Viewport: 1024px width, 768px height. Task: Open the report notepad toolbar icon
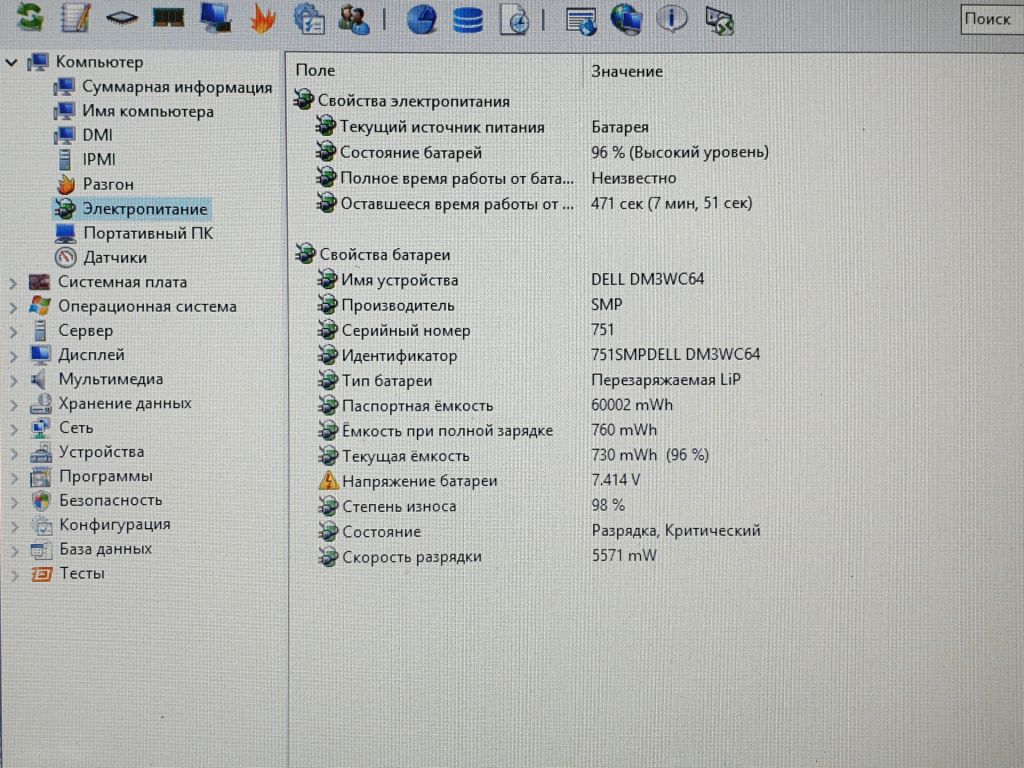click(x=76, y=18)
